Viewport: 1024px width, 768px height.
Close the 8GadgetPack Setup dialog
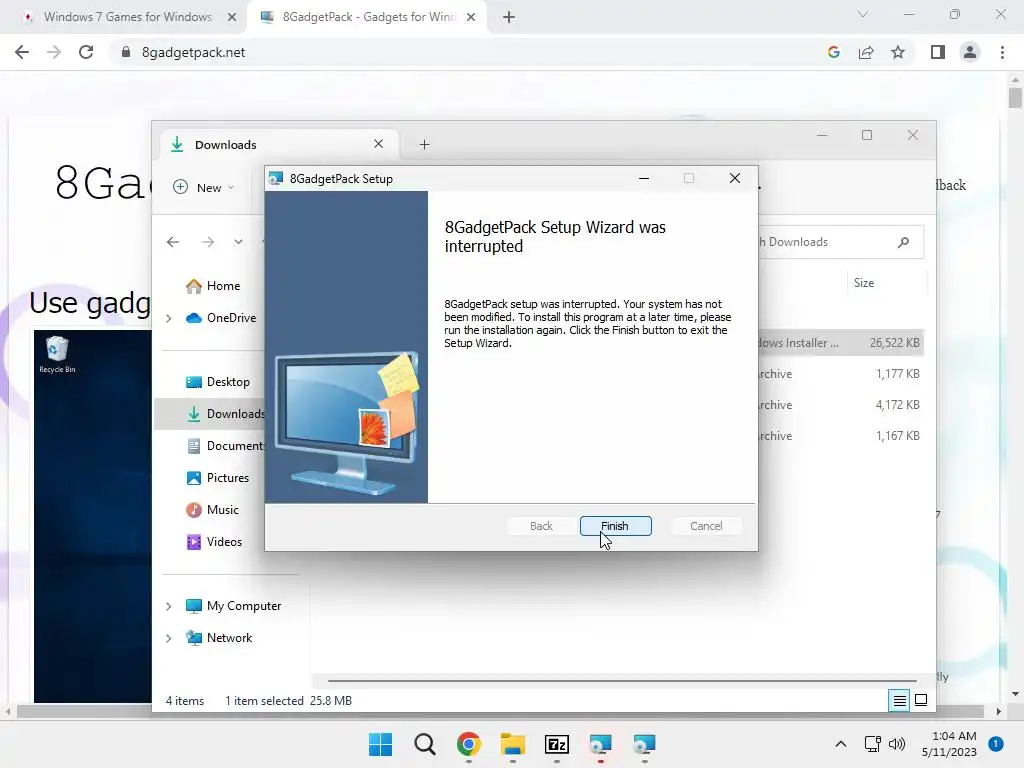point(735,178)
